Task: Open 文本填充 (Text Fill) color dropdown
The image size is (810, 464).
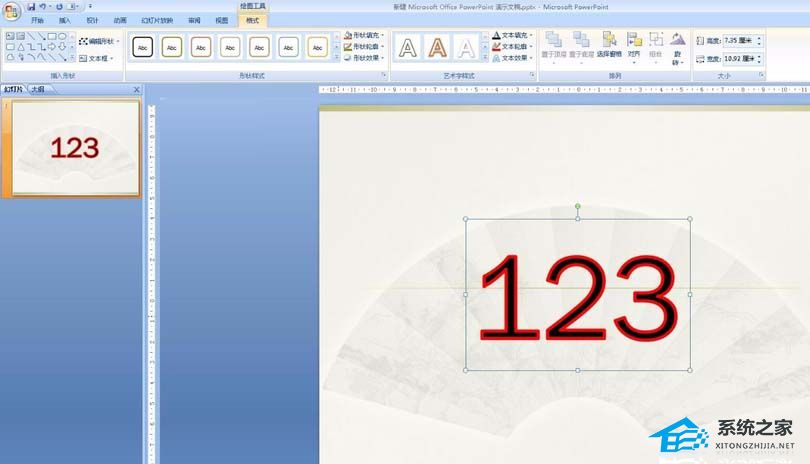Action: pyautogui.click(x=512, y=35)
